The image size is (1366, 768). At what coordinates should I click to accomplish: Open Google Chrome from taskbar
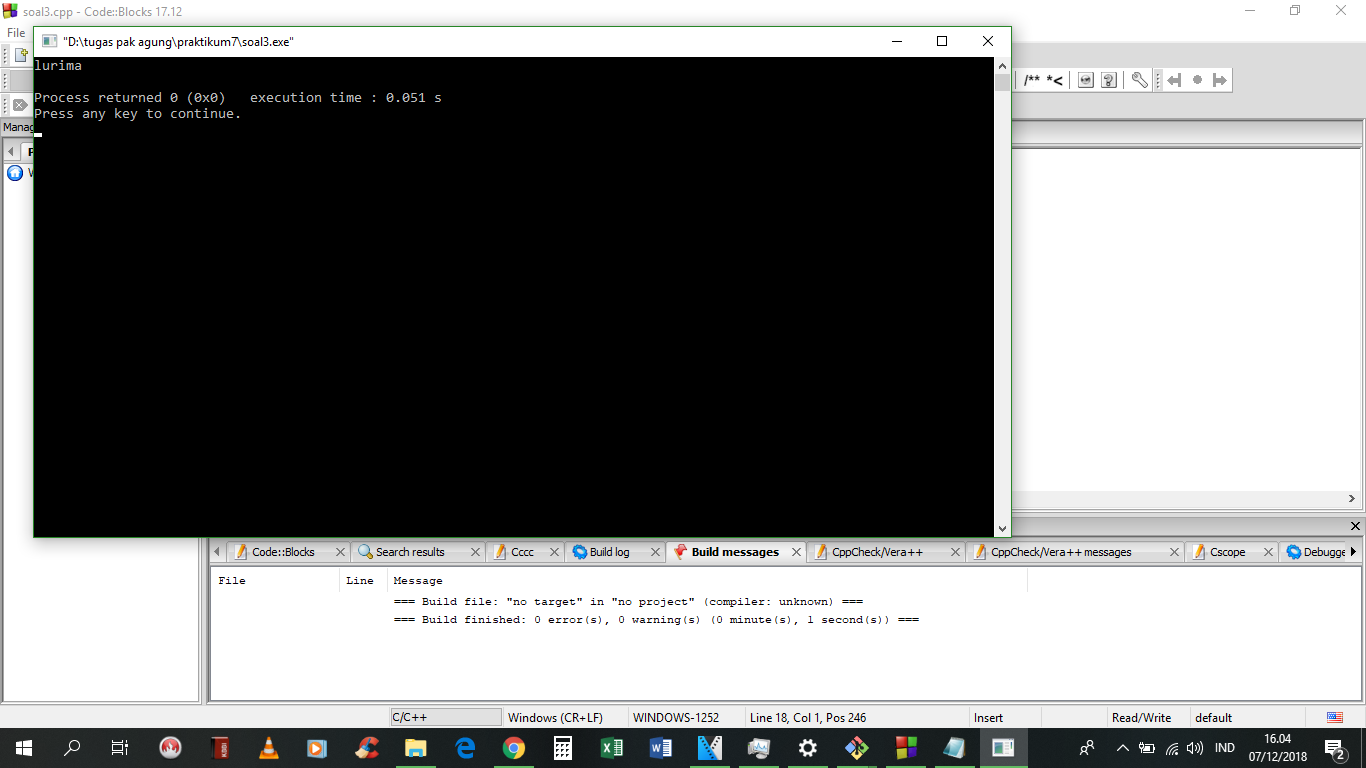pyautogui.click(x=514, y=748)
